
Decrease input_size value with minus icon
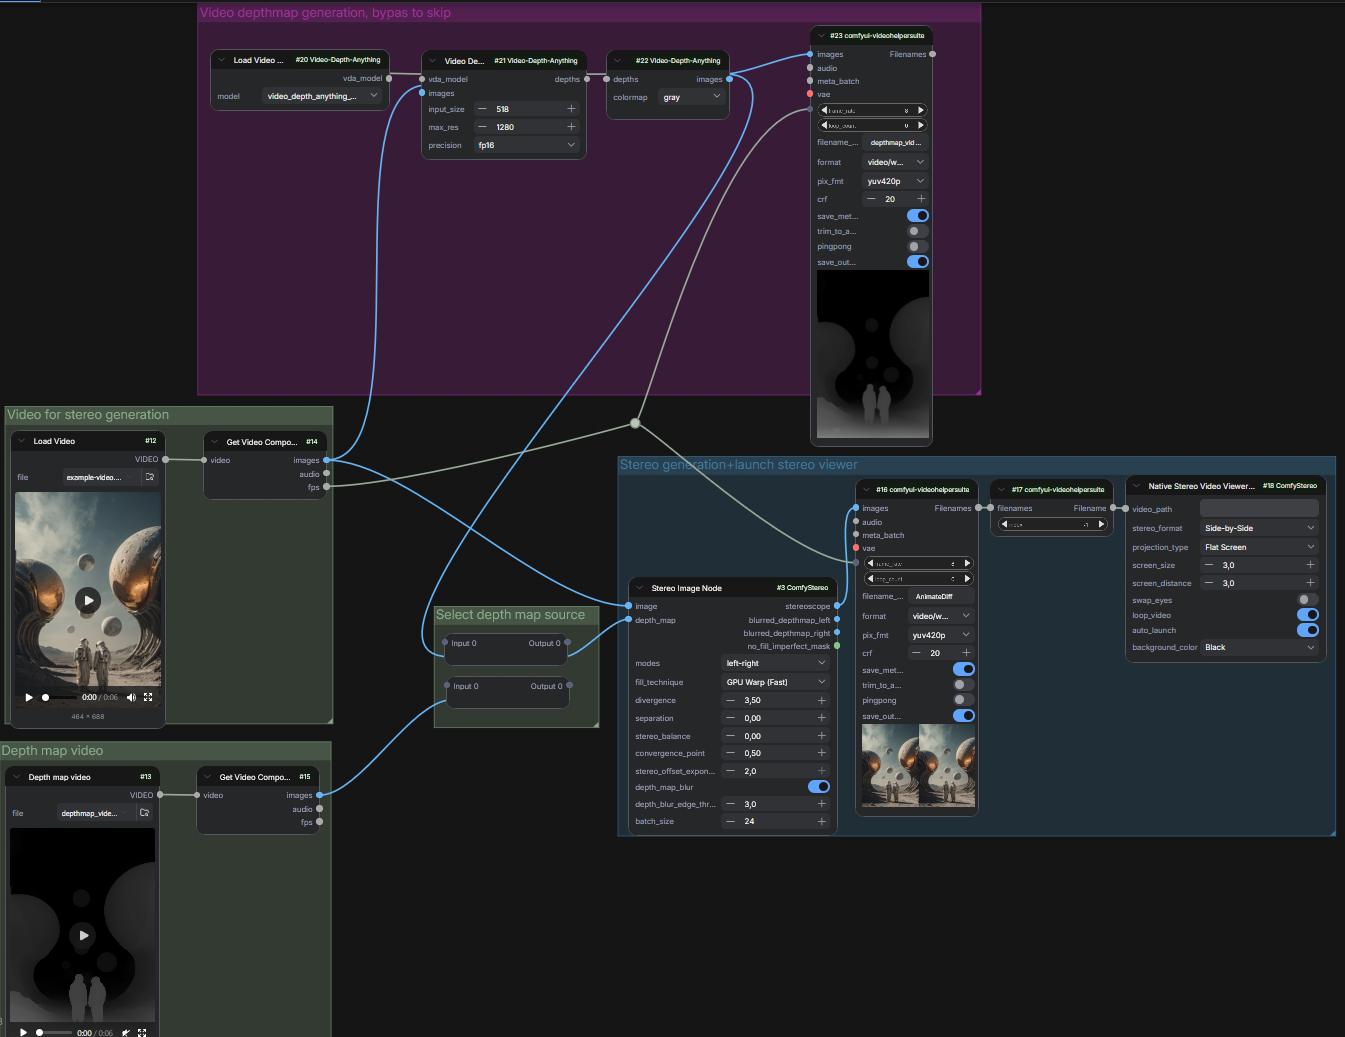pyautogui.click(x=482, y=109)
